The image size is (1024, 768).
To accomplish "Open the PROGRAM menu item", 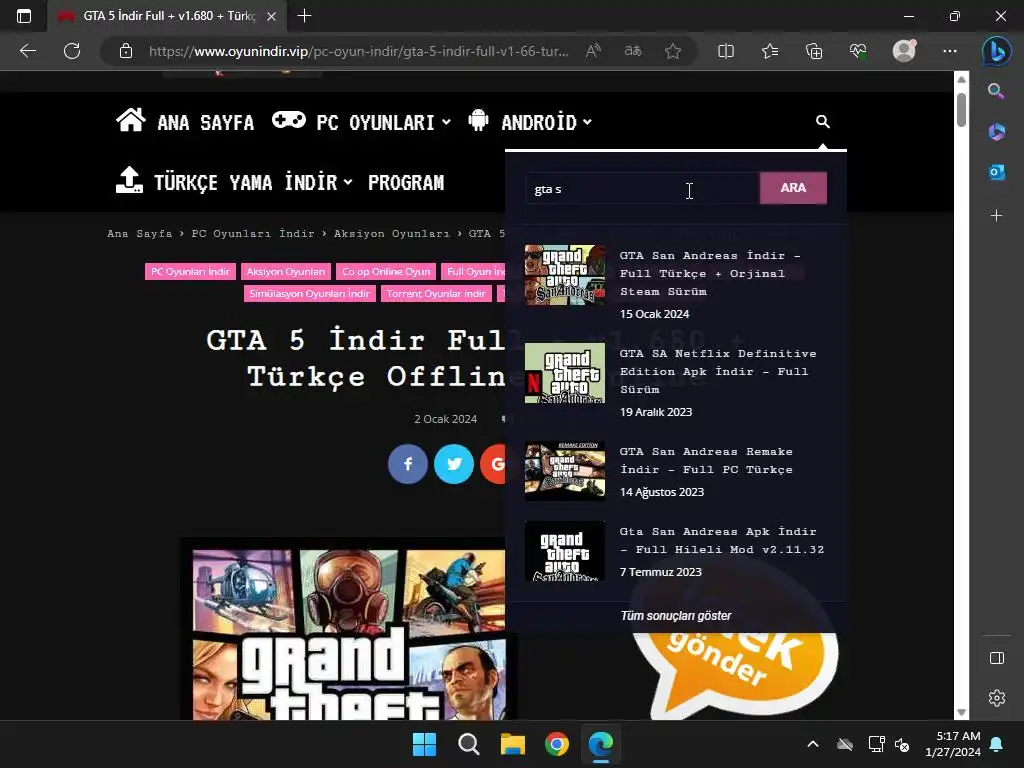I will 406,182.
